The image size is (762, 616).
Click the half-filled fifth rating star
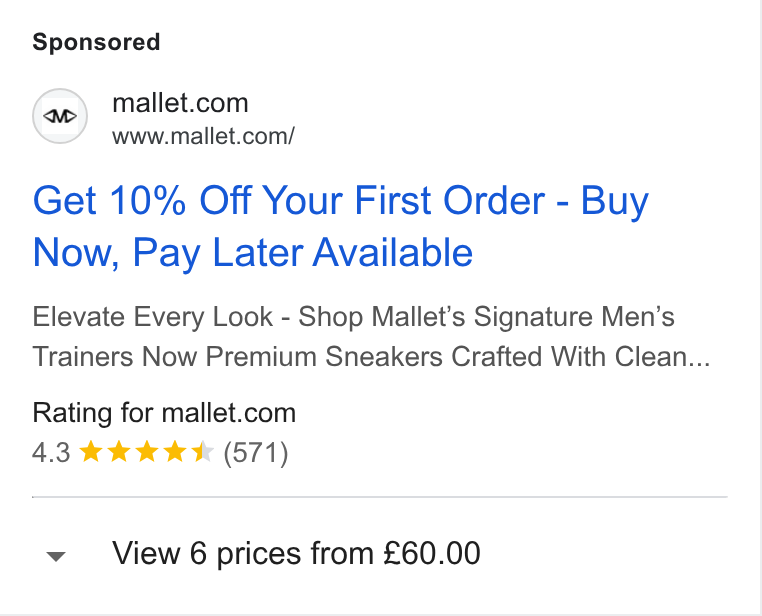pyautogui.click(x=203, y=452)
